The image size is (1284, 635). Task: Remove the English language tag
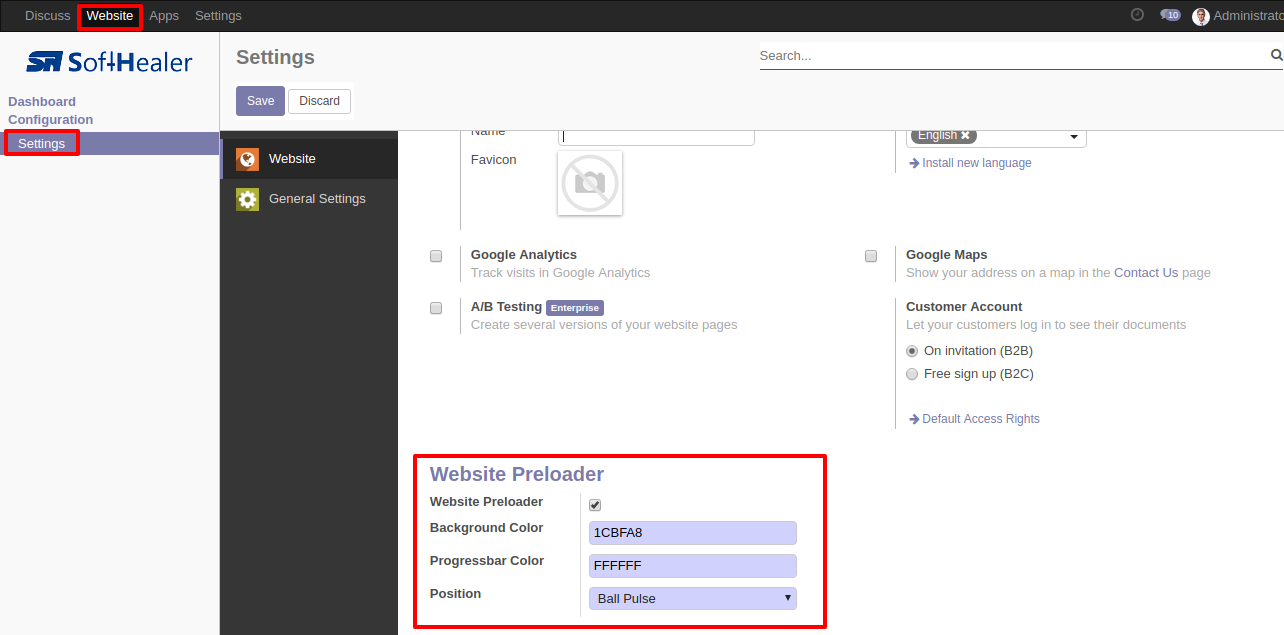tap(965, 136)
